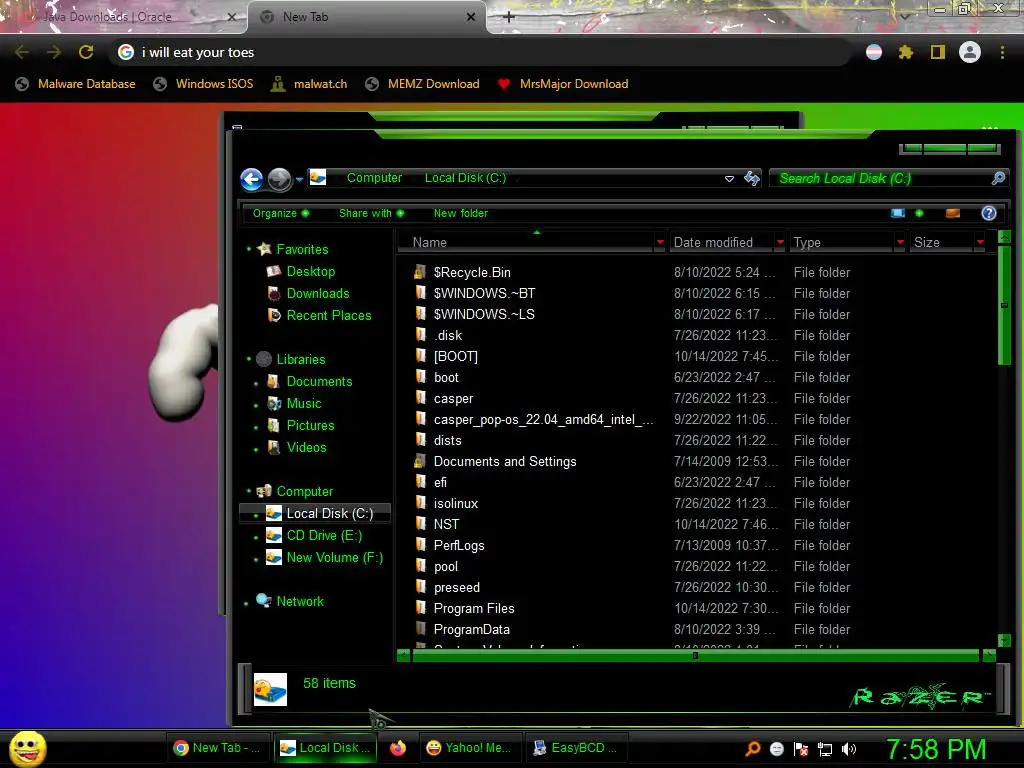Open Windows ISOS bookmark
The image size is (1024, 768).
click(203, 84)
